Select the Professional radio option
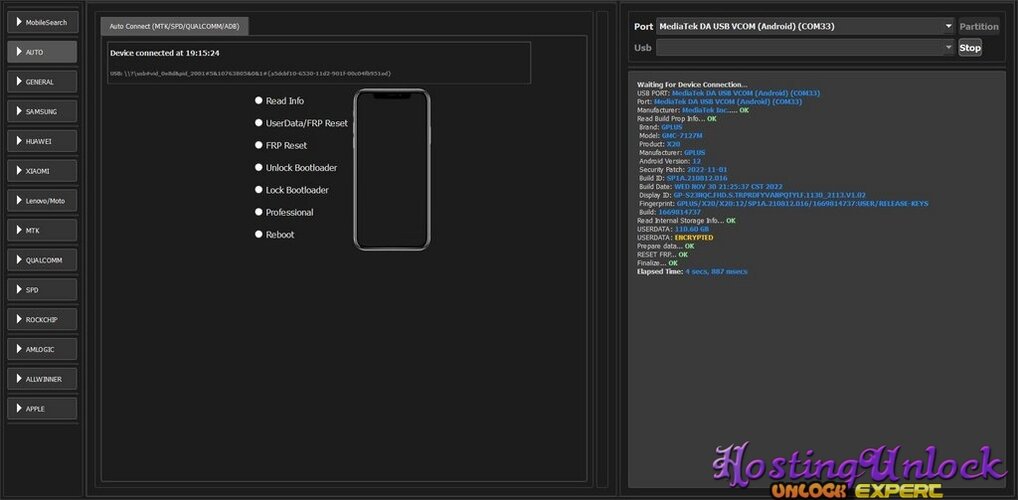Screen dimensions: 1018x500 tap(284, 212)
